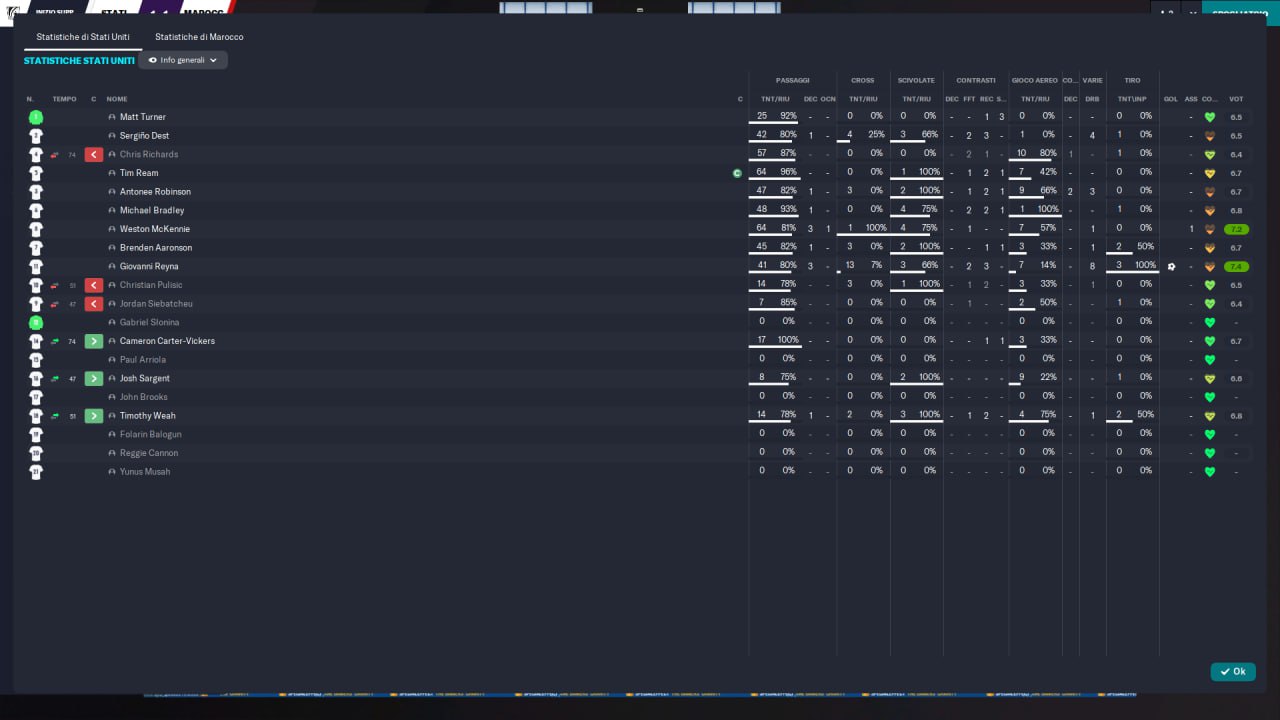The width and height of the screenshot is (1280, 720).
Task: Sort by TNT/RIU under SCIVOLATE header
Action: pos(916,99)
